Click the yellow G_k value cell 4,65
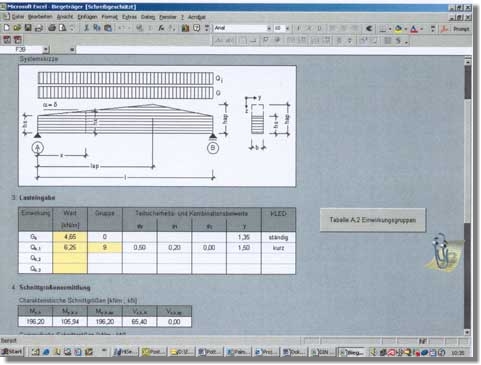Screen dimensions: 481x365 (70, 237)
